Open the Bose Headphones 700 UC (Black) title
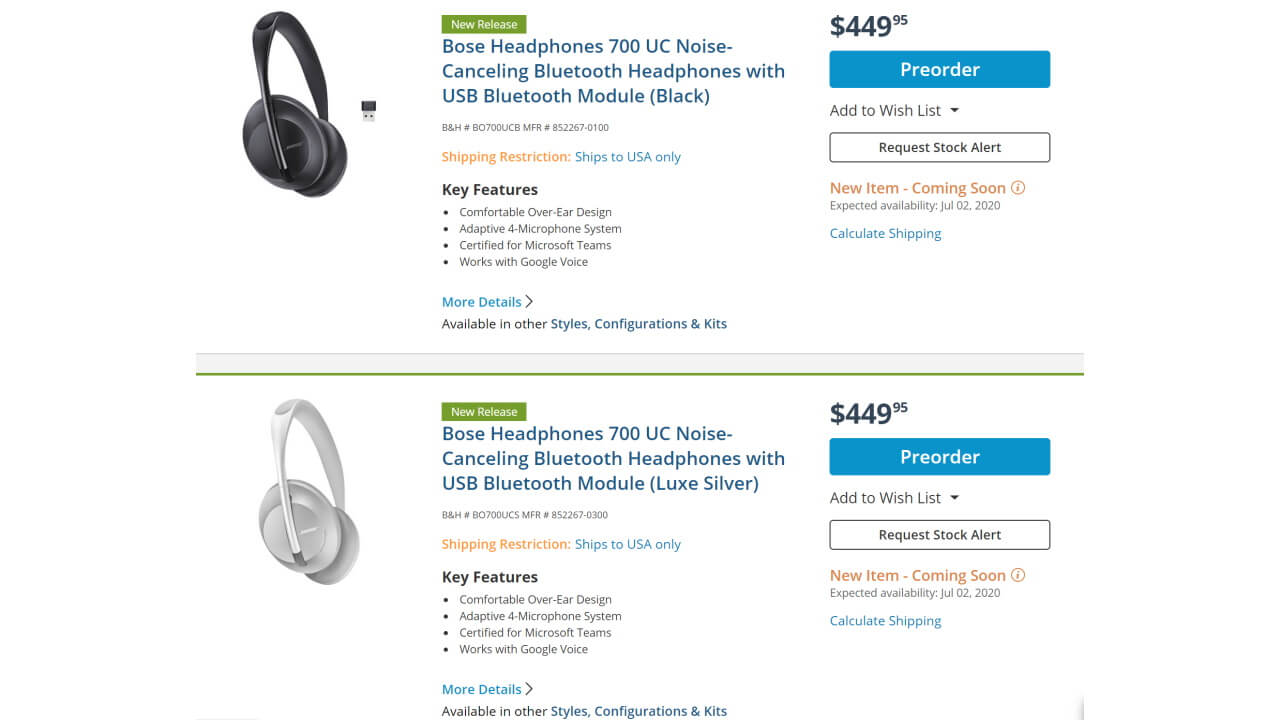 tap(613, 71)
